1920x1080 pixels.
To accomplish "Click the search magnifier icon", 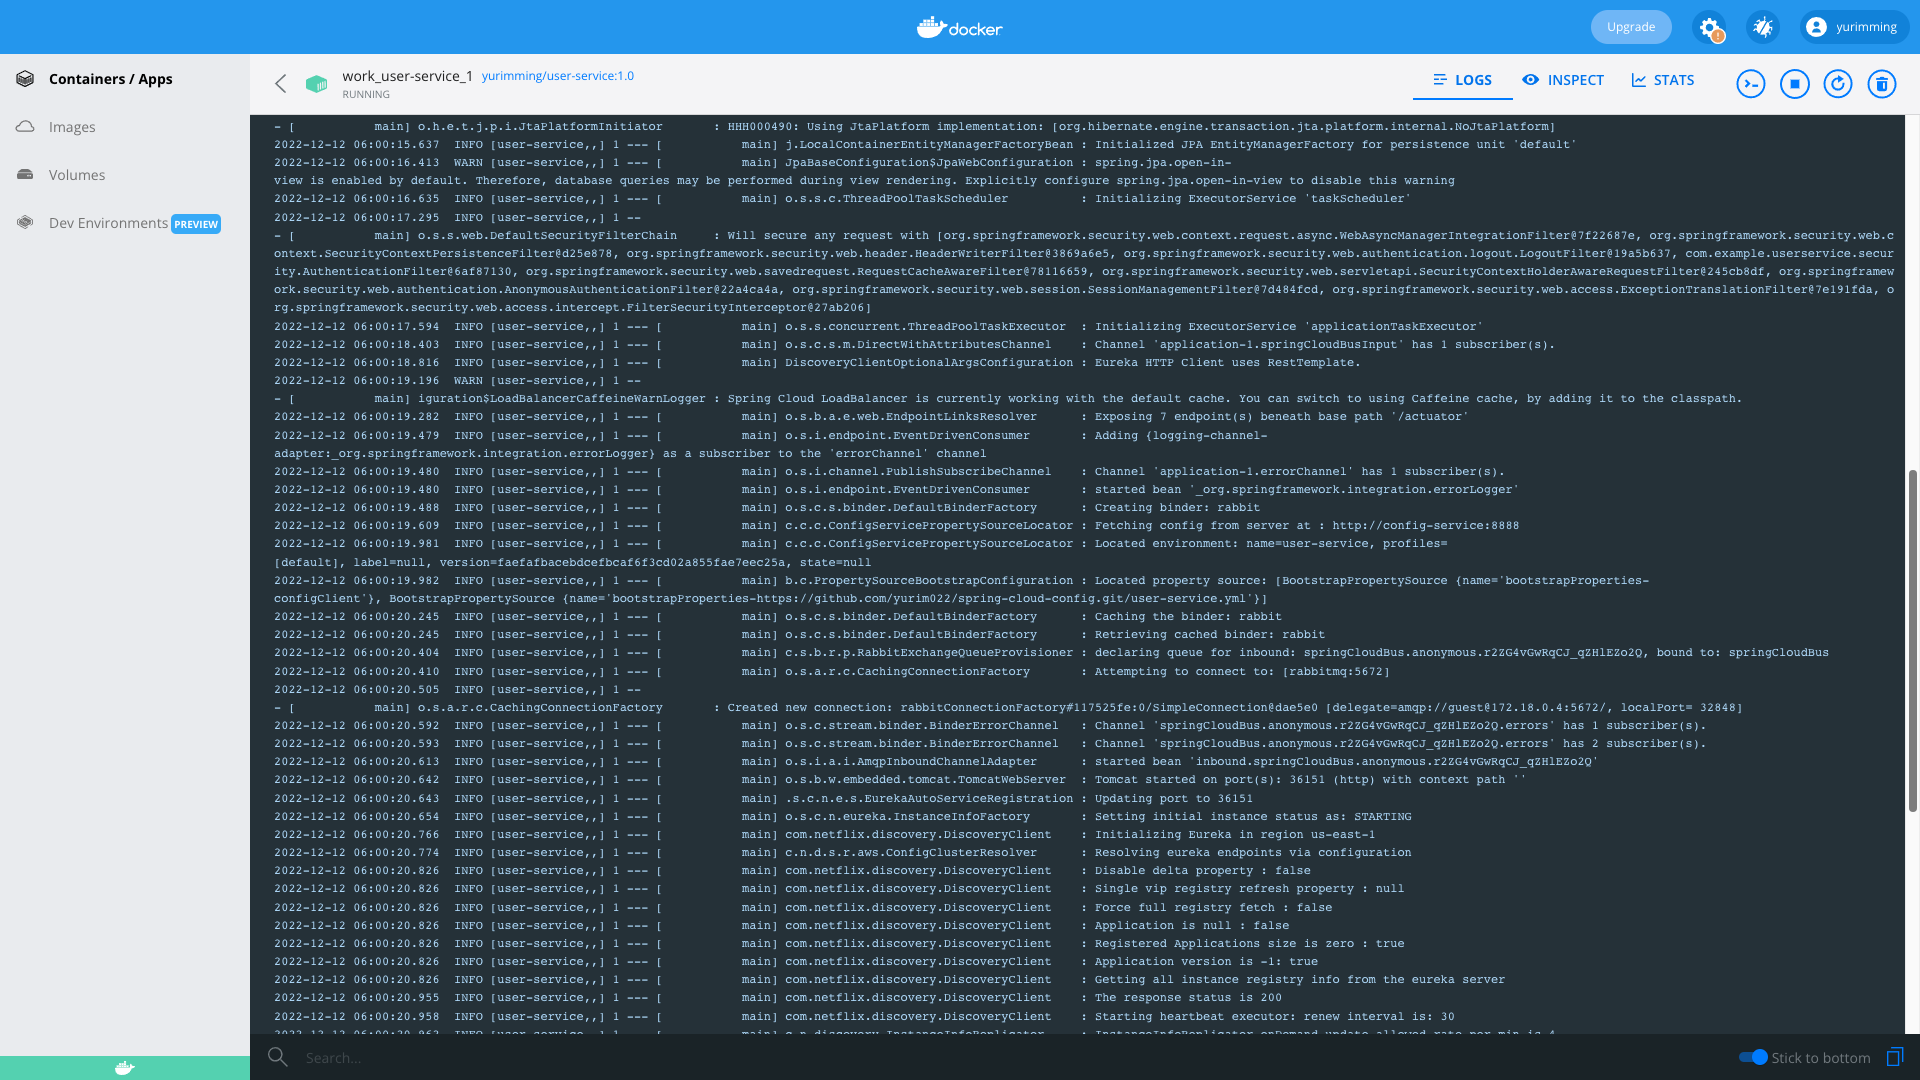I will click(278, 1057).
